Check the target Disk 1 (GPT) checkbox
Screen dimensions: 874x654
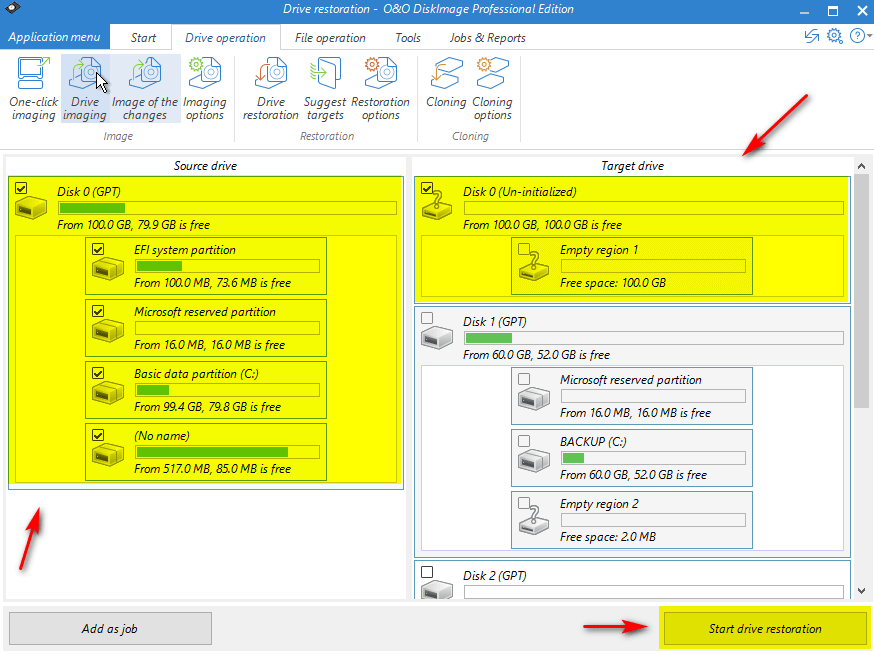428,319
